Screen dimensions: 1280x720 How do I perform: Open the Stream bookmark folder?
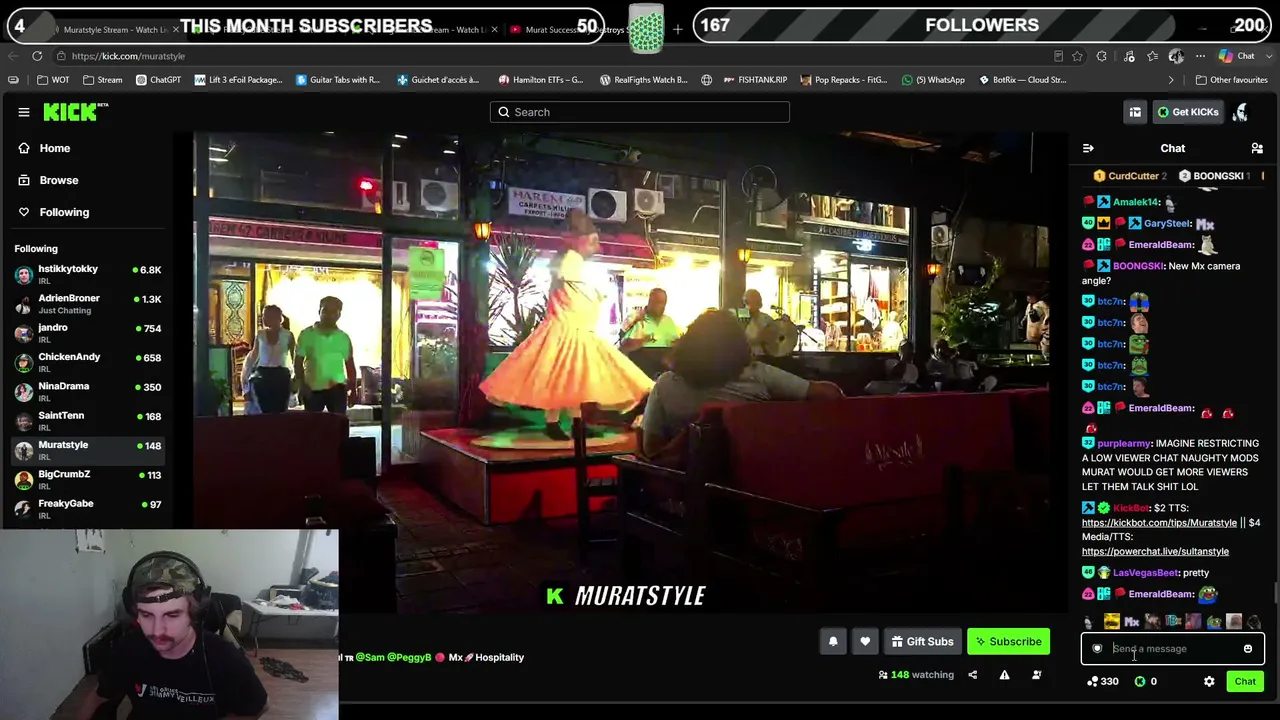103,80
